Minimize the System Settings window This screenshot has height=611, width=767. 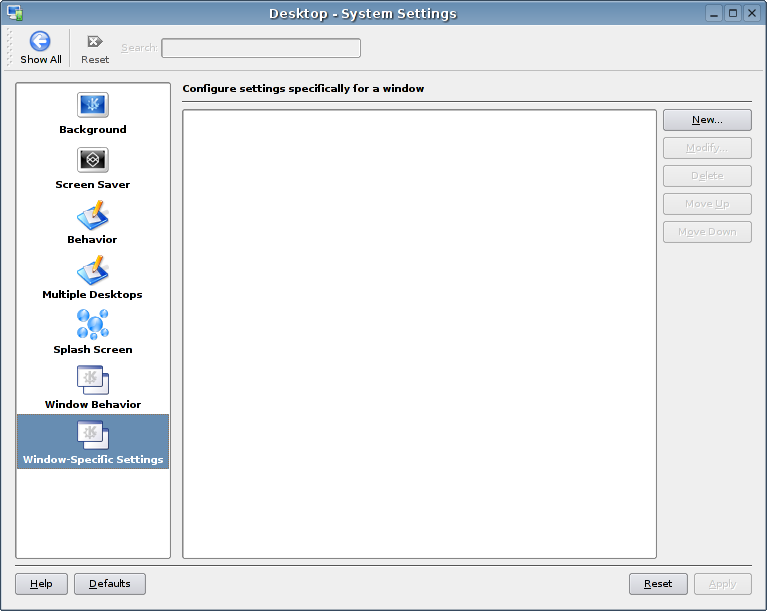(x=714, y=13)
